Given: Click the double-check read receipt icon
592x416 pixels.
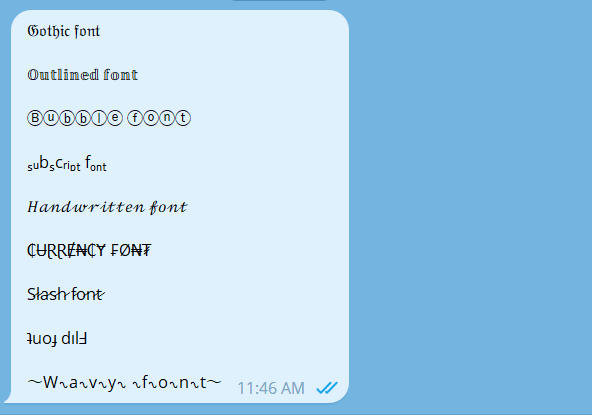Looking at the screenshot, I should (327, 388).
